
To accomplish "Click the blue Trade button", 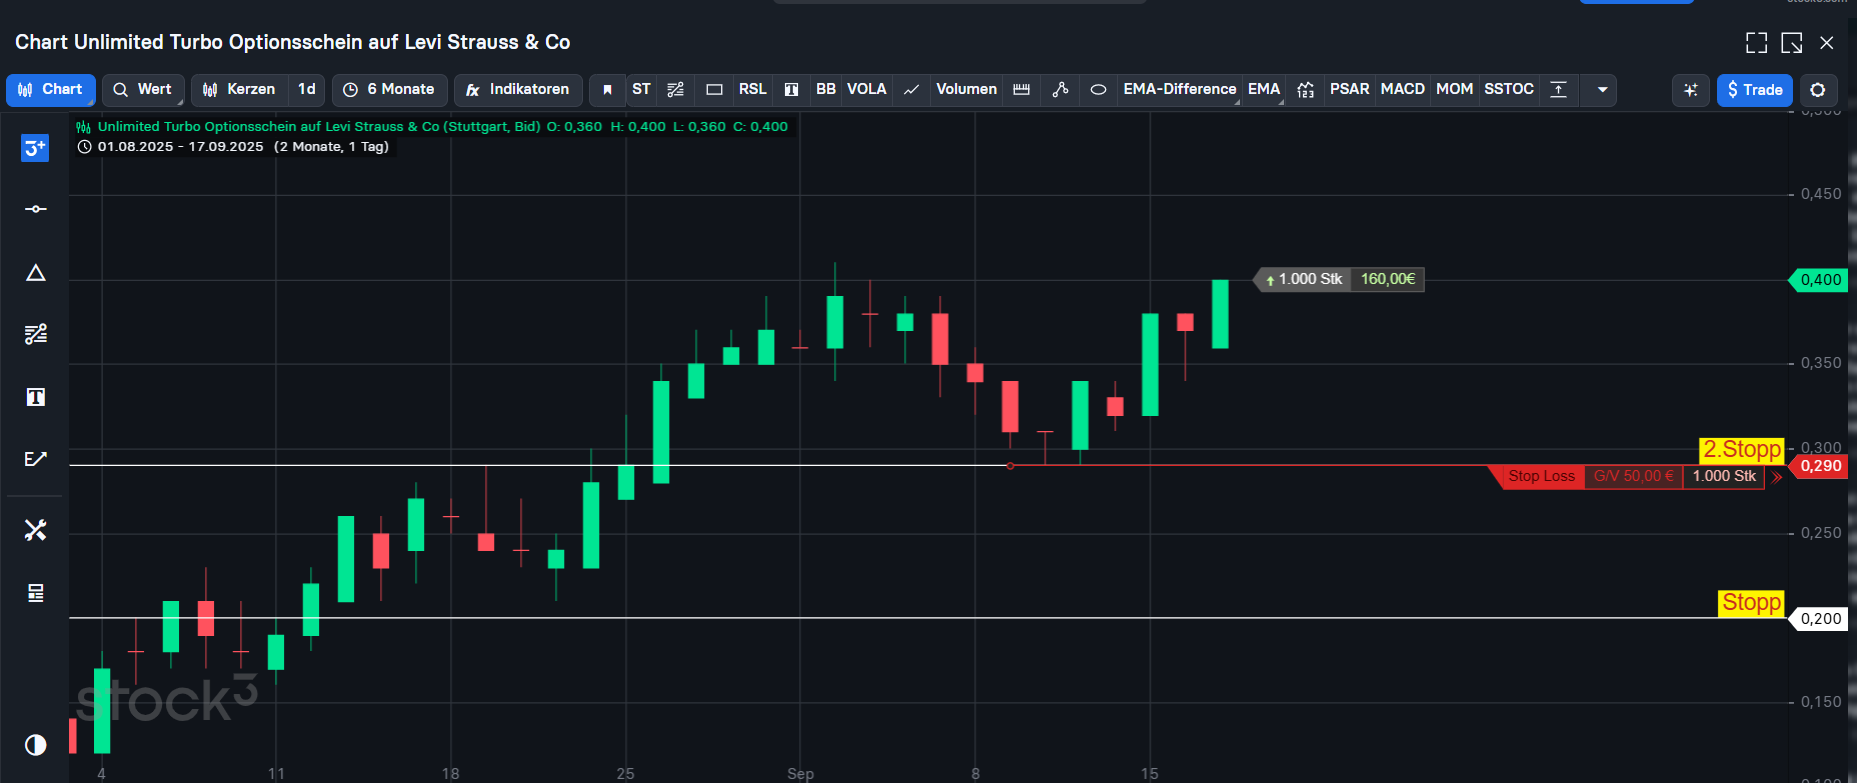I will point(1754,90).
